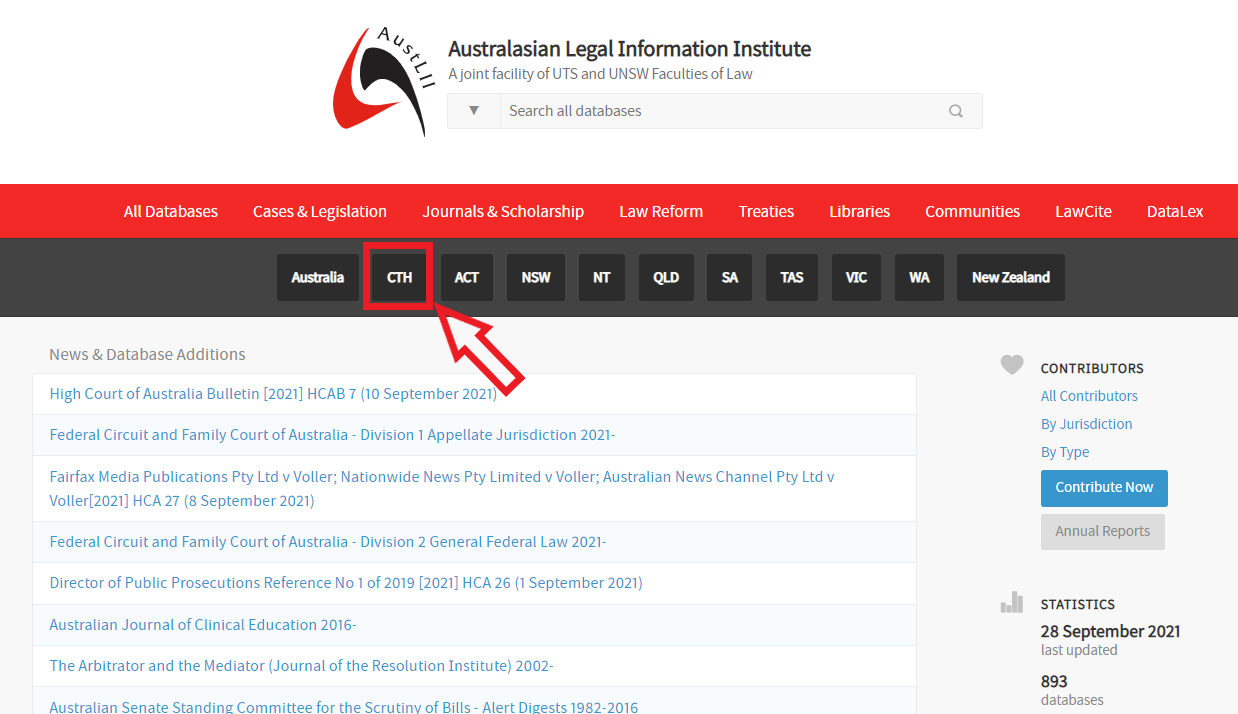Select the Australia jurisdiction button

[318, 277]
